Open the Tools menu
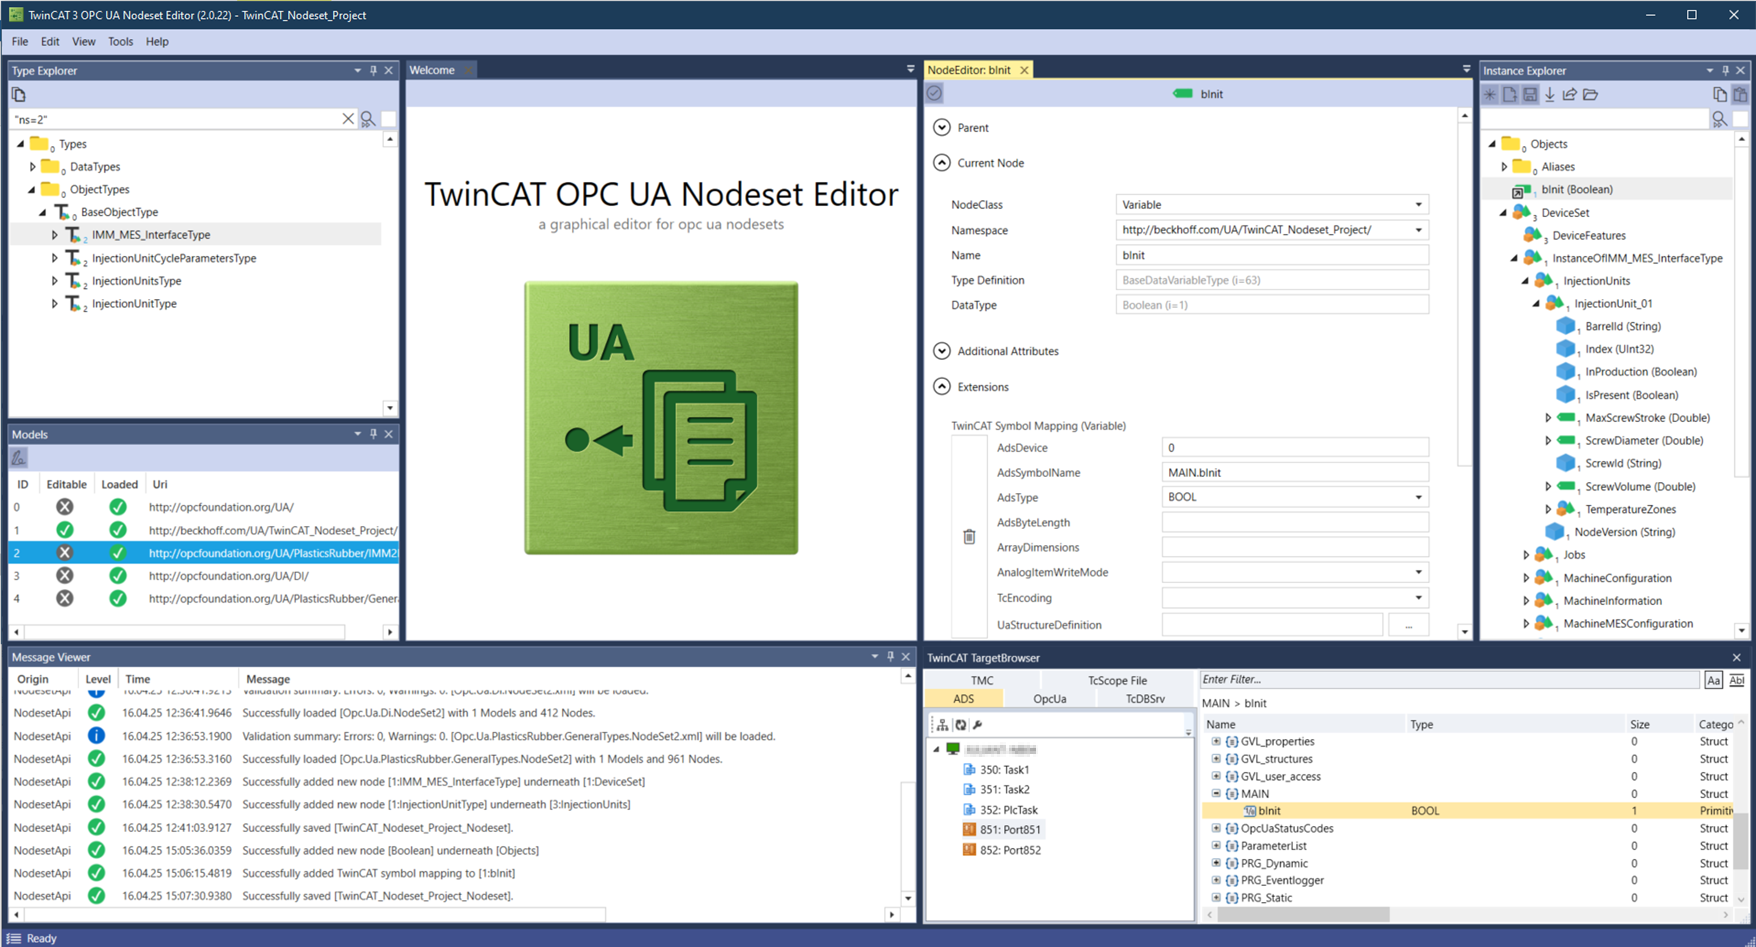 pos(120,41)
